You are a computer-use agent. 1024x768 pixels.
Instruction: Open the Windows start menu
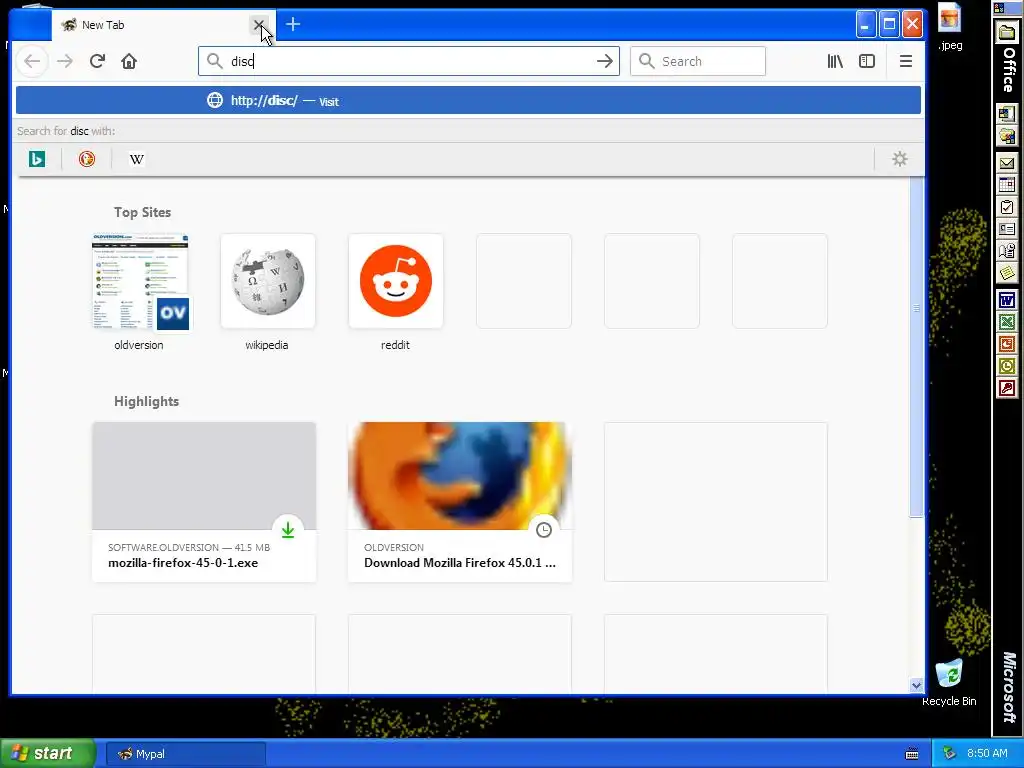click(47, 754)
